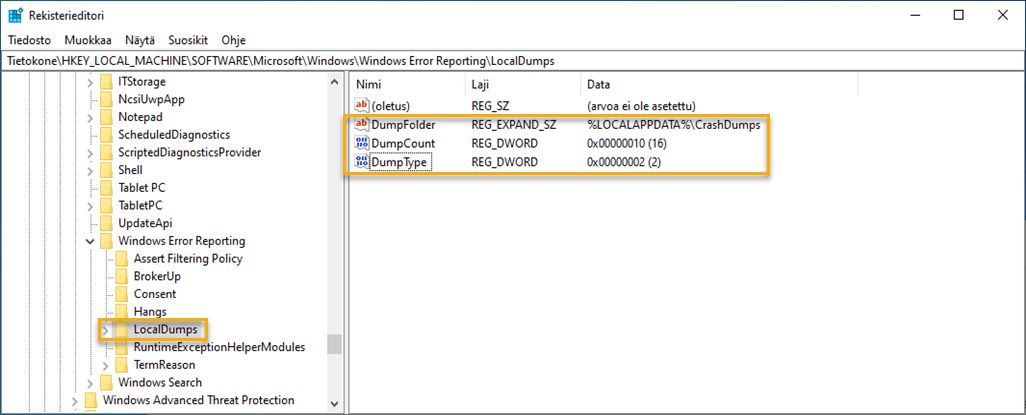Viewport: 1026px width, 415px height.
Task: Expand the ITStorage key
Action: [x=90, y=82]
